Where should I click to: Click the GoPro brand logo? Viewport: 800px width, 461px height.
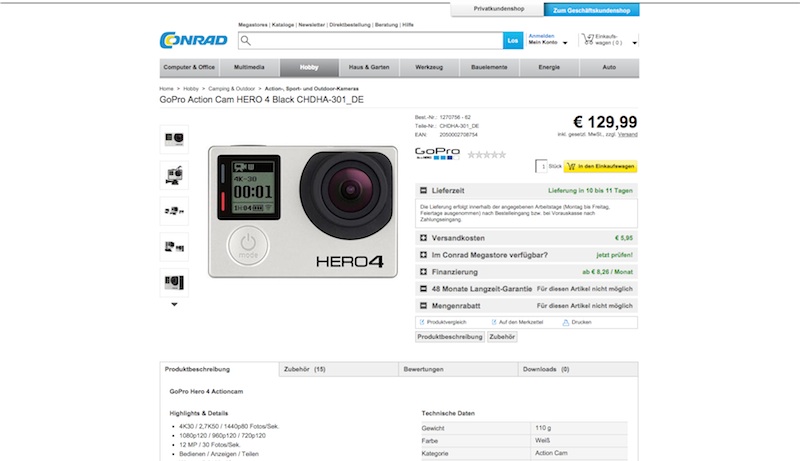(x=437, y=153)
